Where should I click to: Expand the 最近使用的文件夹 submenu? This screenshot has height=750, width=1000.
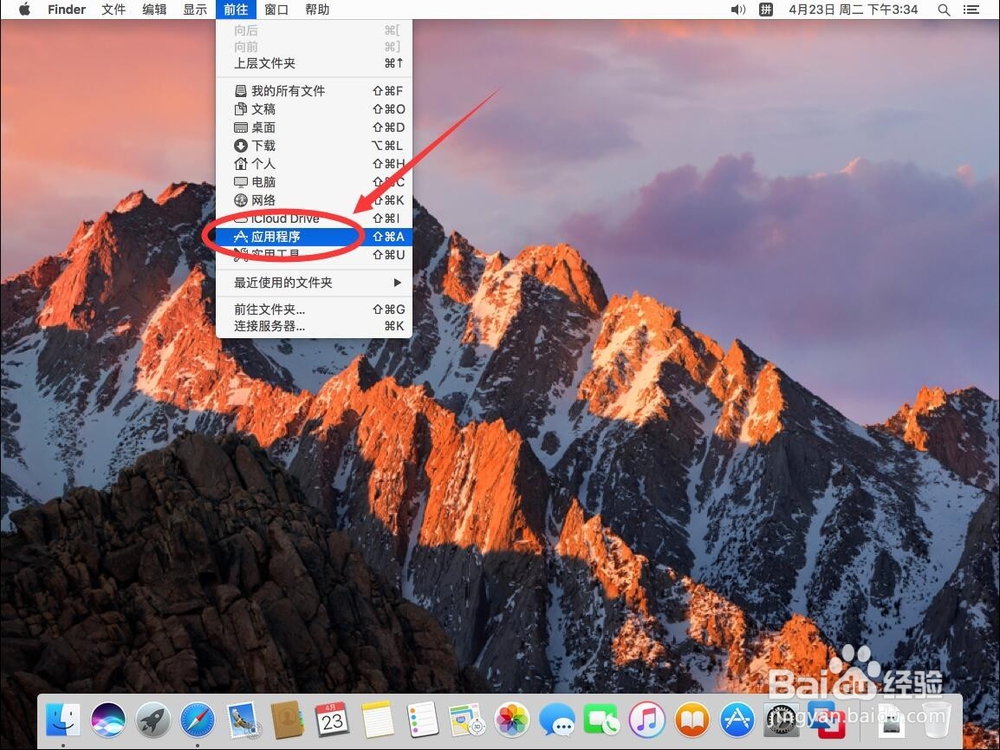285,283
